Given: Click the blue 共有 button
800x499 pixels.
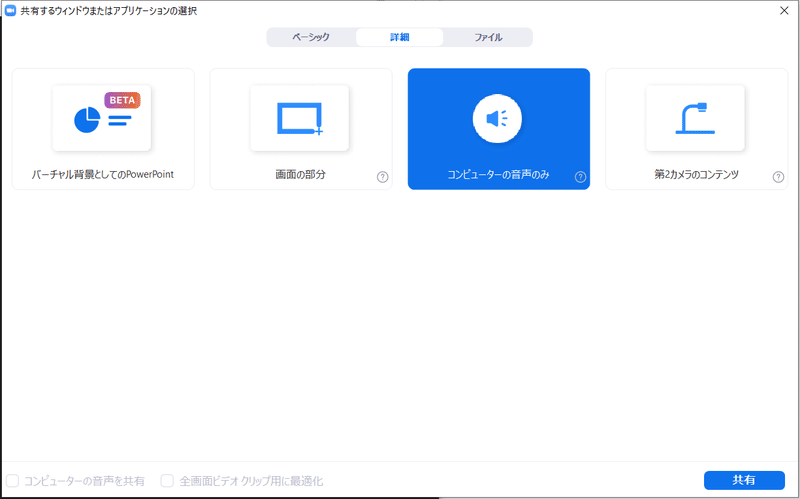Looking at the screenshot, I should point(744,480).
